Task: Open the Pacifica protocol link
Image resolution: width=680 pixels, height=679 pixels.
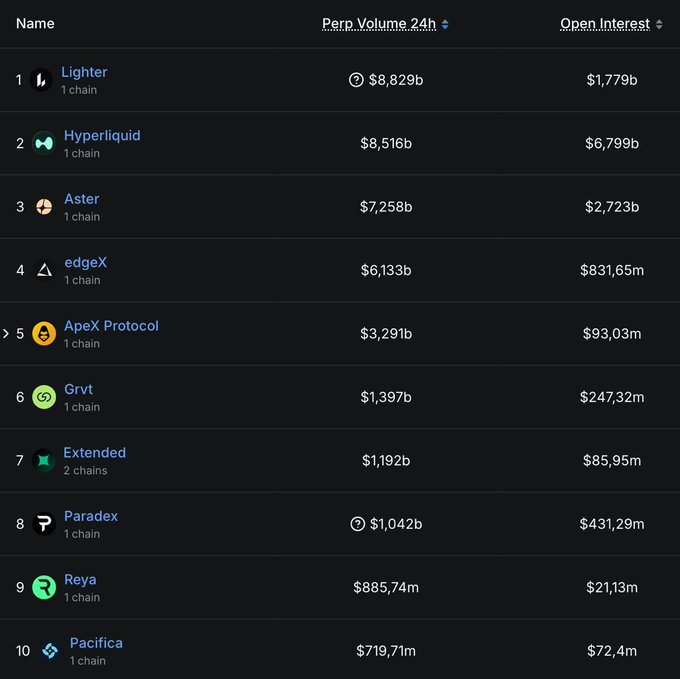Action: (96, 643)
